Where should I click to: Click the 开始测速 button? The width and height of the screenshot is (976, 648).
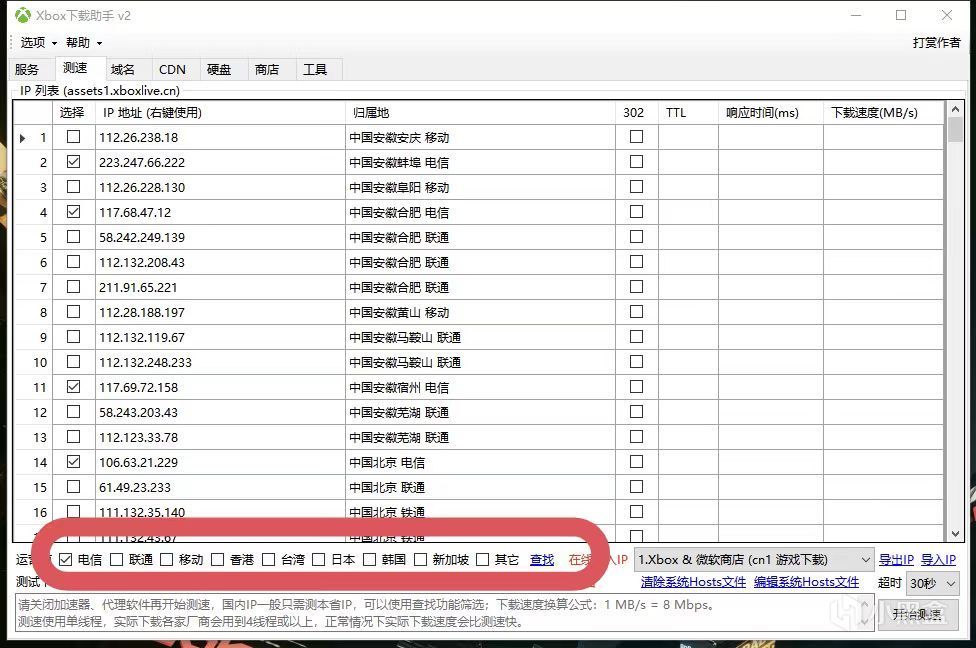[916, 614]
